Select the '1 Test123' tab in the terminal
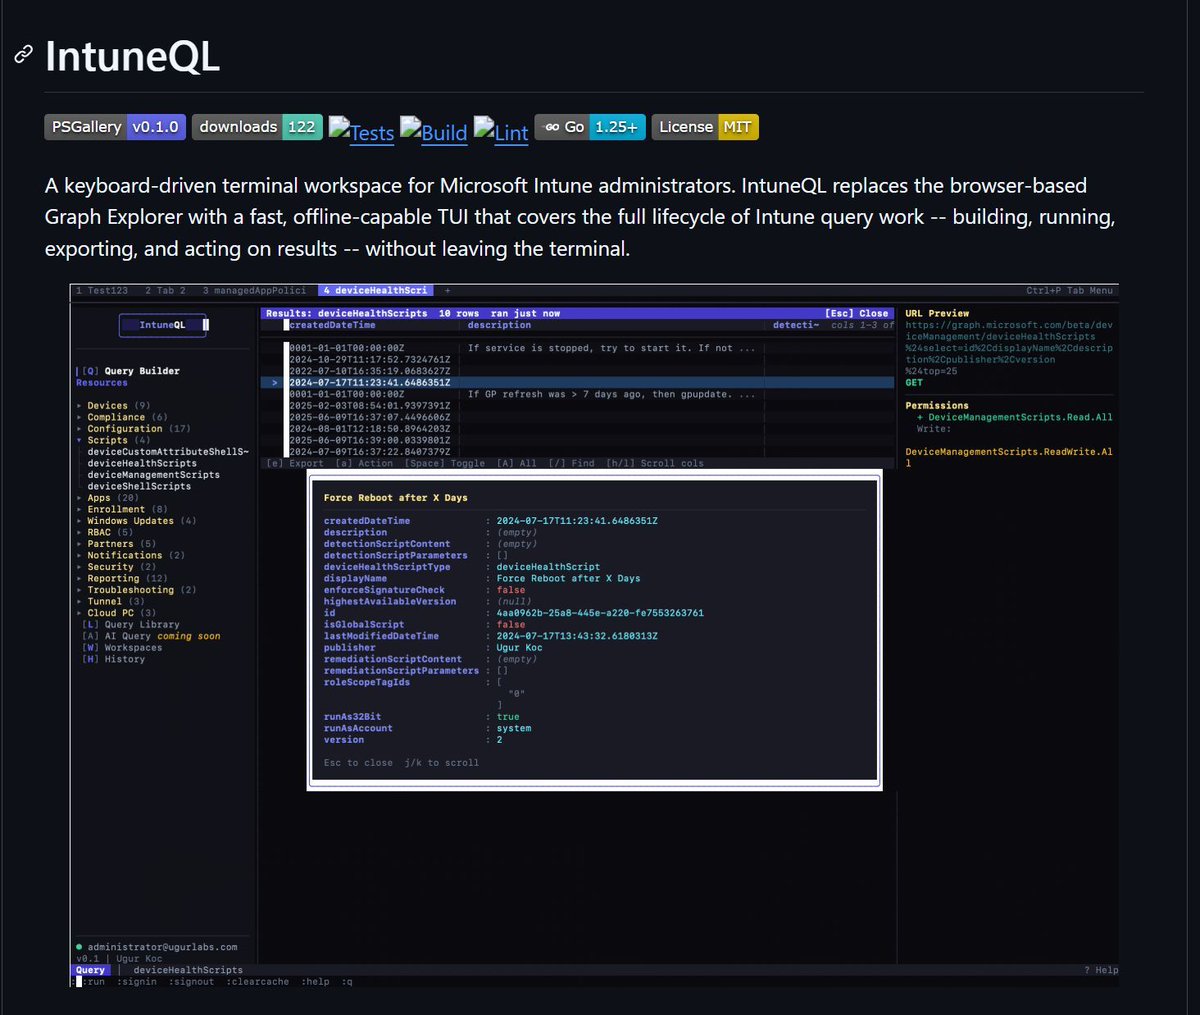 tap(103, 291)
